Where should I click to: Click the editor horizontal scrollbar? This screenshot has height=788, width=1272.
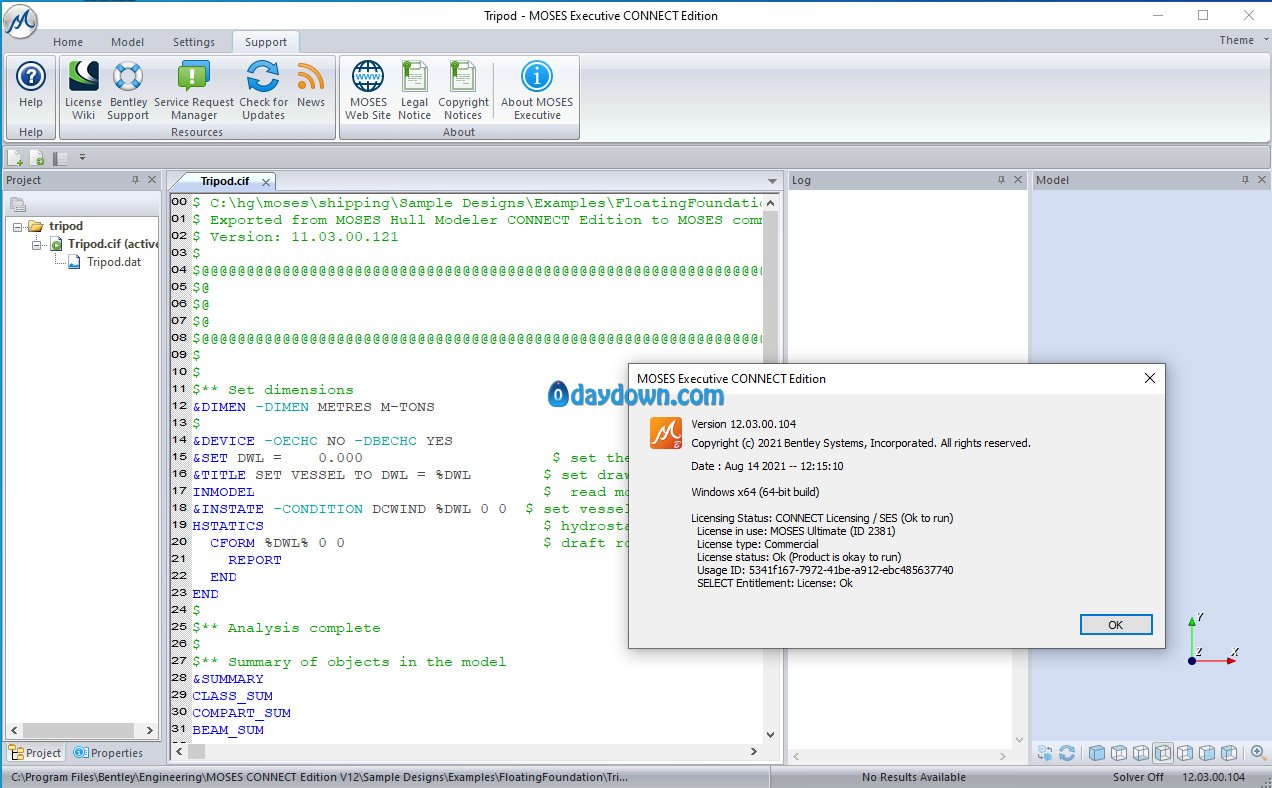(x=468, y=751)
